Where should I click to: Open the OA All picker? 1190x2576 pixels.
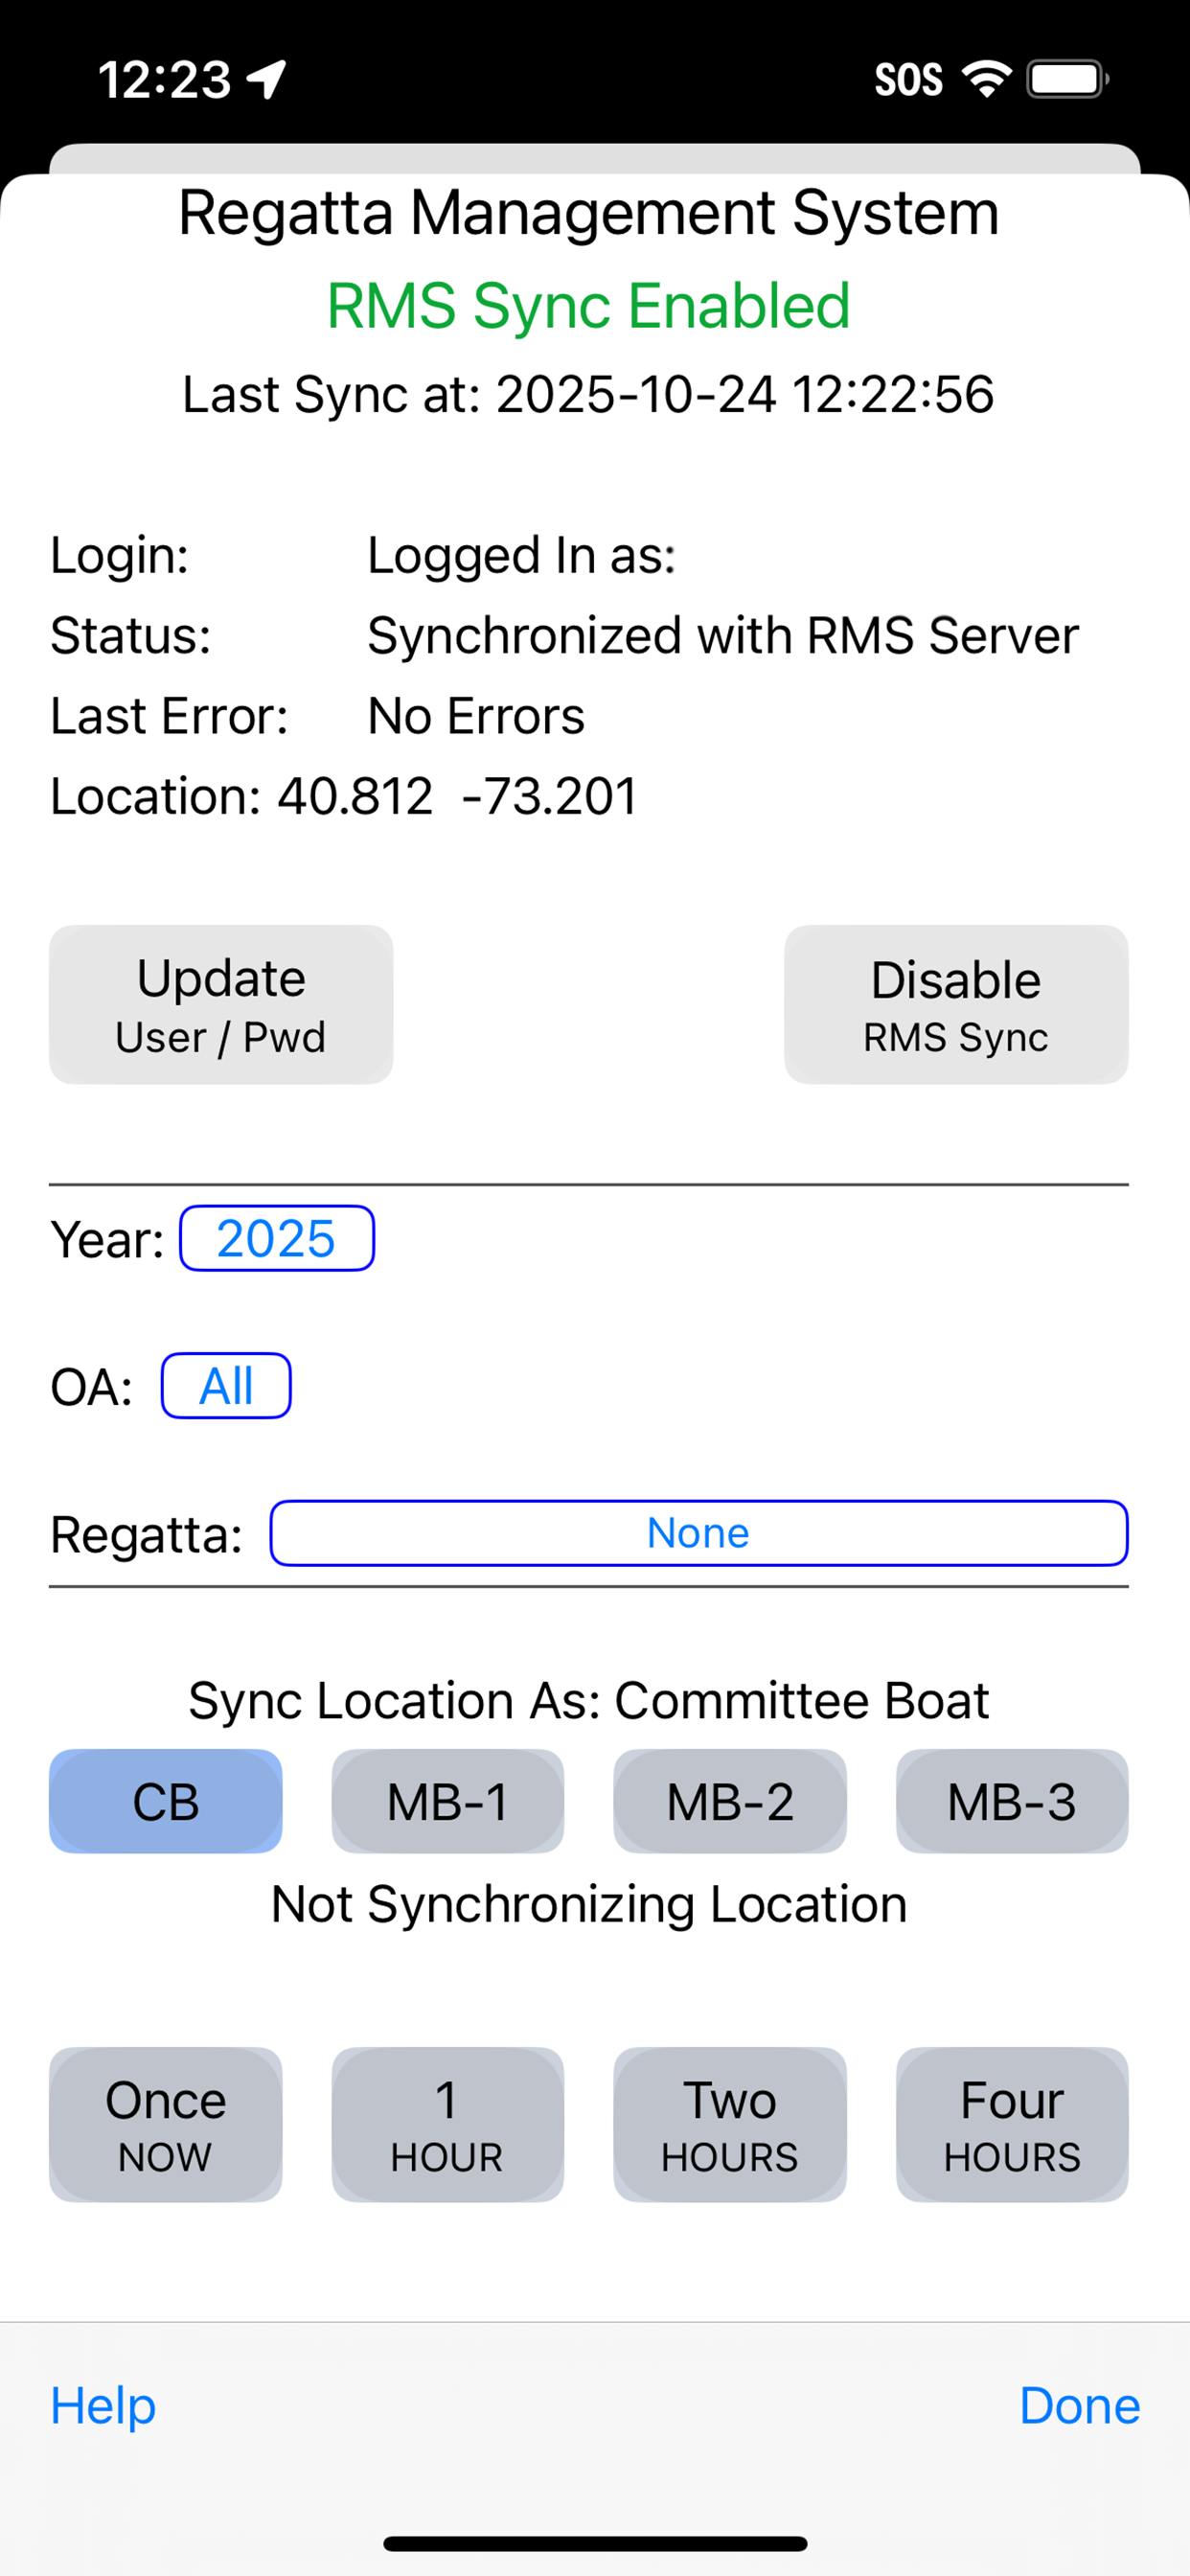pyautogui.click(x=226, y=1386)
